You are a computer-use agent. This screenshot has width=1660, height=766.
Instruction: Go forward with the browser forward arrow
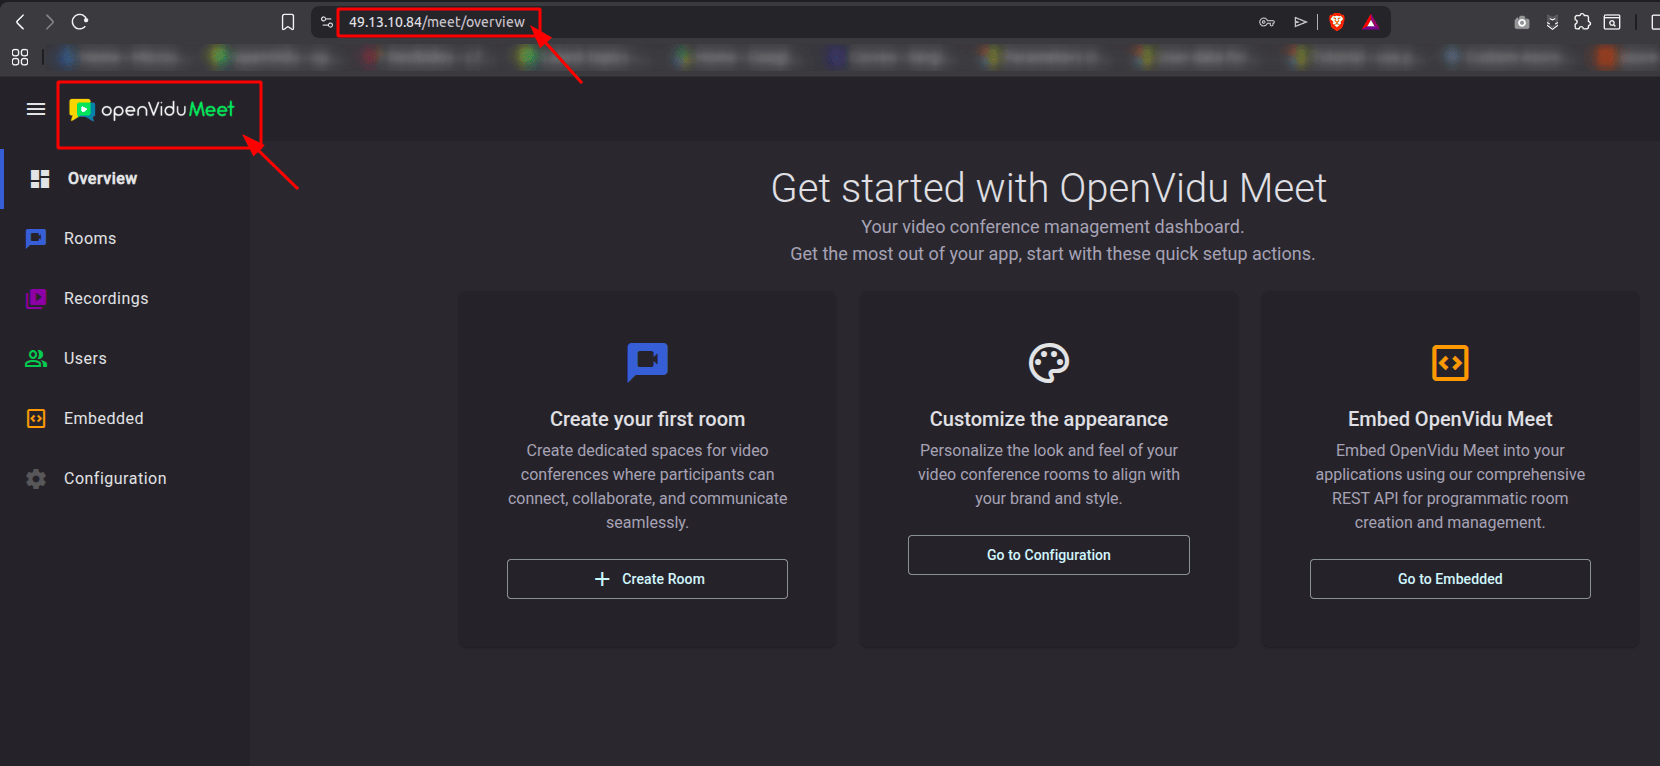coord(49,21)
